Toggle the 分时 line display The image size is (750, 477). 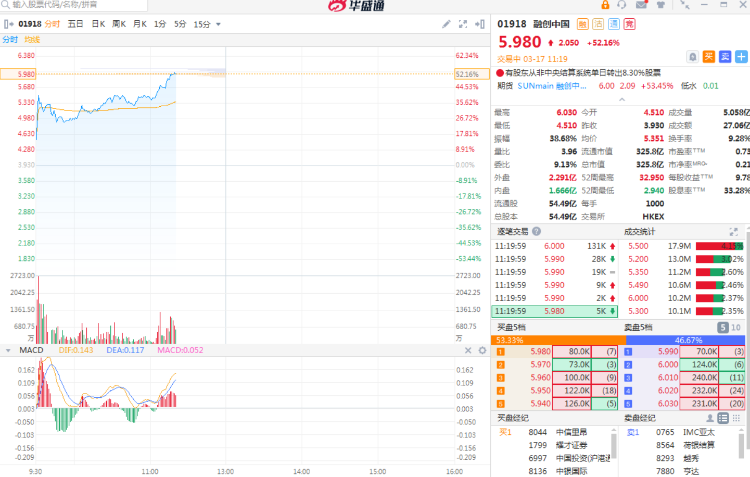10,40
